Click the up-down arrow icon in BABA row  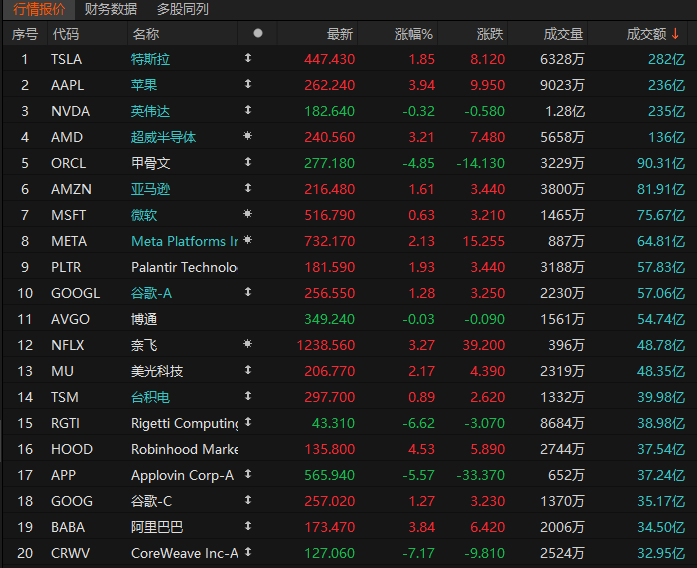pyautogui.click(x=248, y=526)
